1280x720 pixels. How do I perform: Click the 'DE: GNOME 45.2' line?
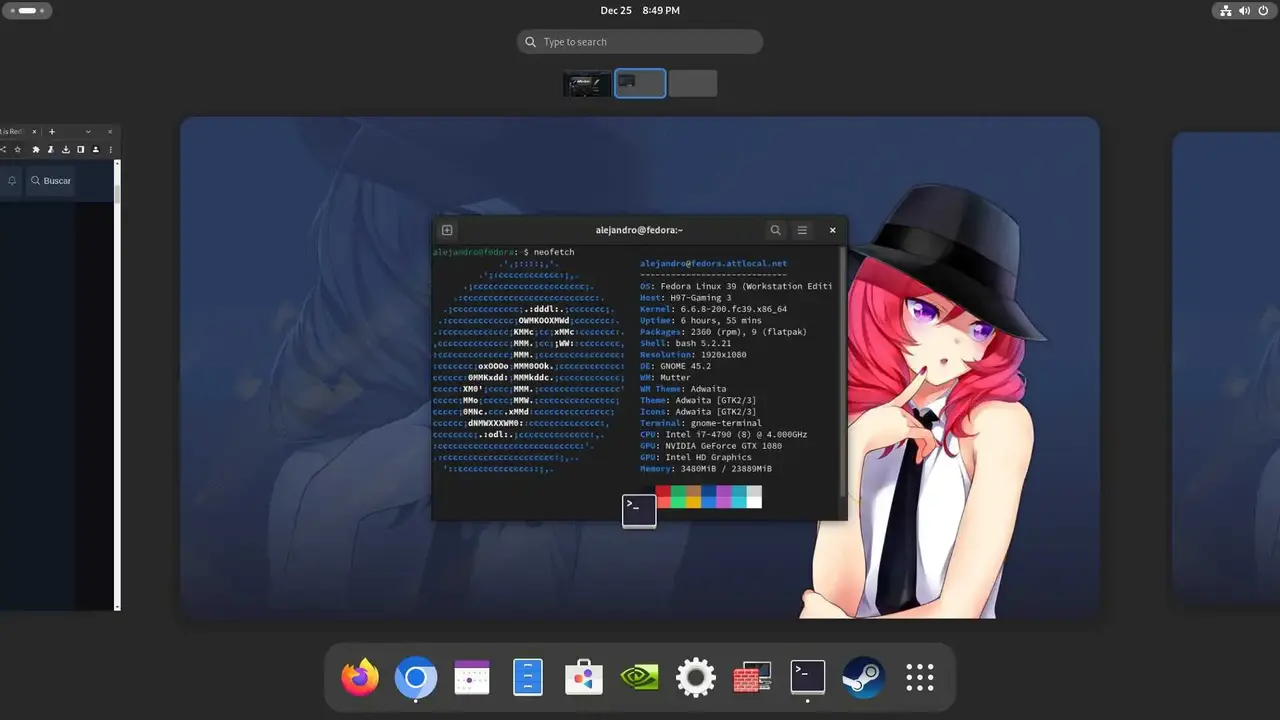tap(677, 366)
